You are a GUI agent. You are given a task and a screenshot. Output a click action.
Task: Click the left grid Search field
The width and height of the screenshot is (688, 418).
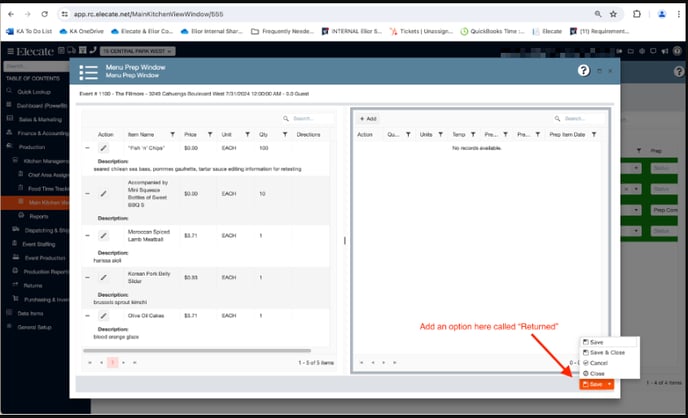pyautogui.click(x=310, y=118)
